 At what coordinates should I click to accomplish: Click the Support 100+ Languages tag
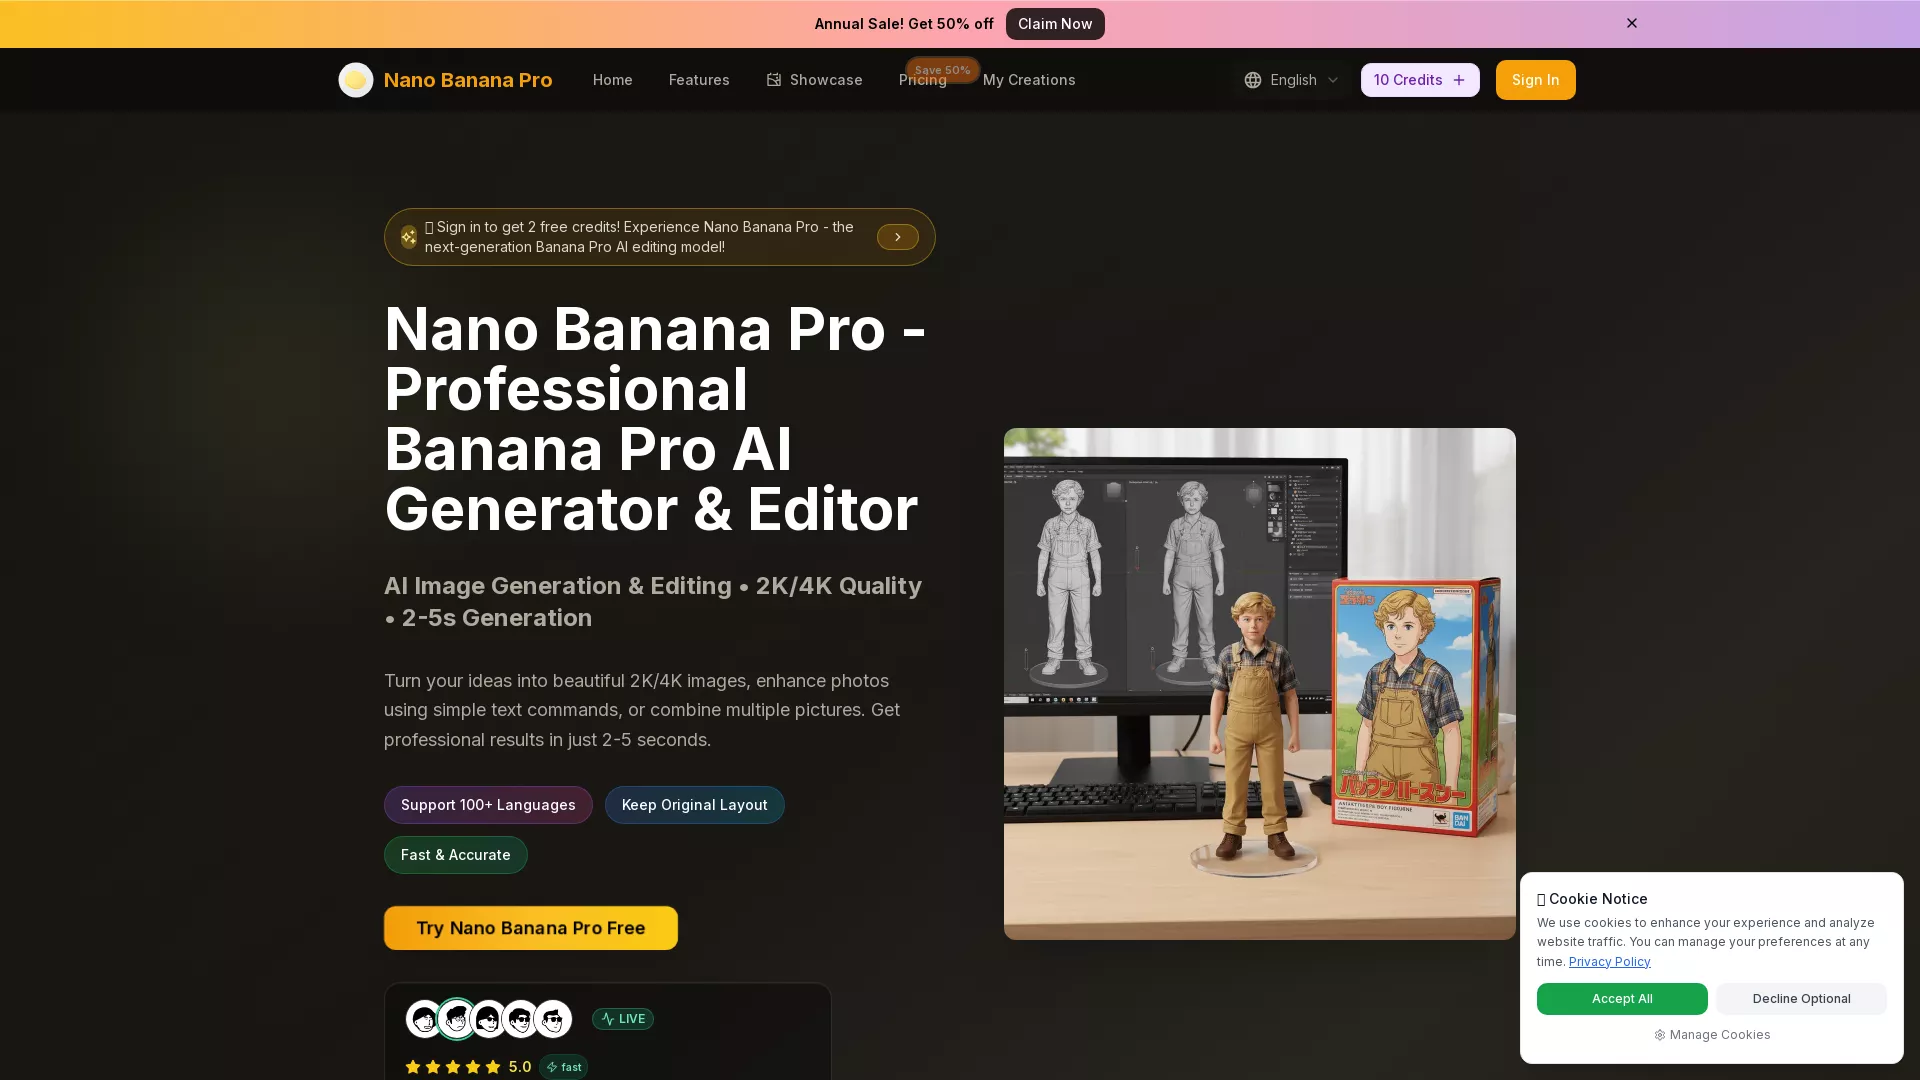click(x=488, y=805)
